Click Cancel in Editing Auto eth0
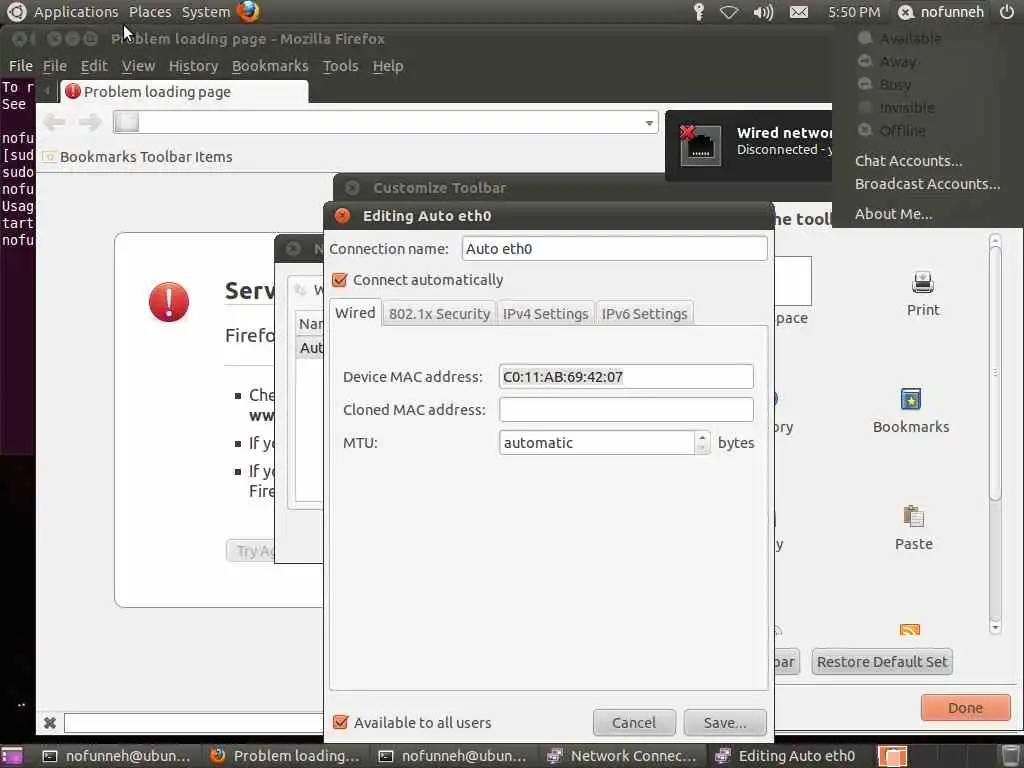Image resolution: width=1024 pixels, height=768 pixels. 633,722
